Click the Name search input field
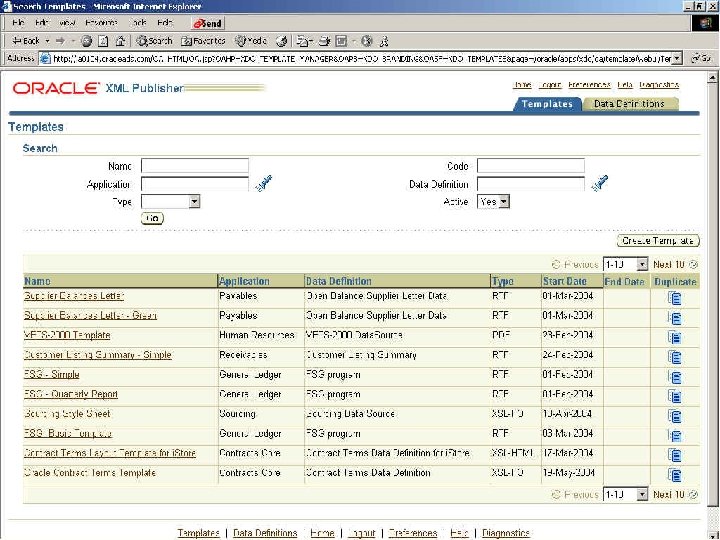Viewport: 720px width, 540px height. (195, 165)
